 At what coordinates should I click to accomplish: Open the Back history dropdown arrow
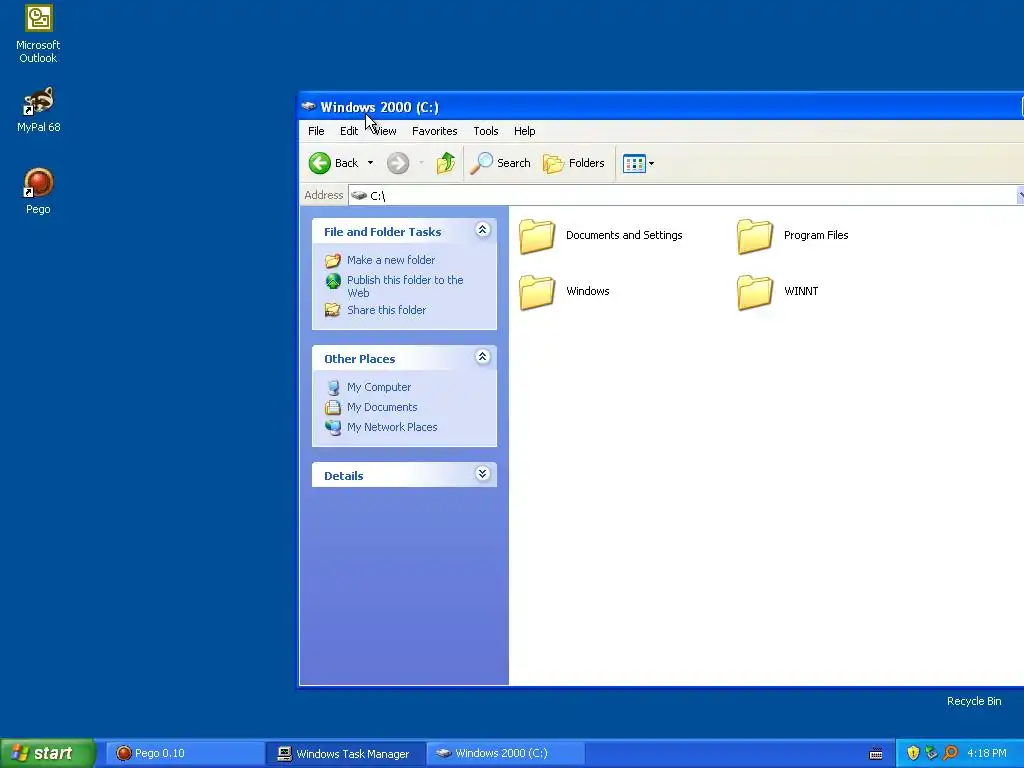[x=370, y=163]
